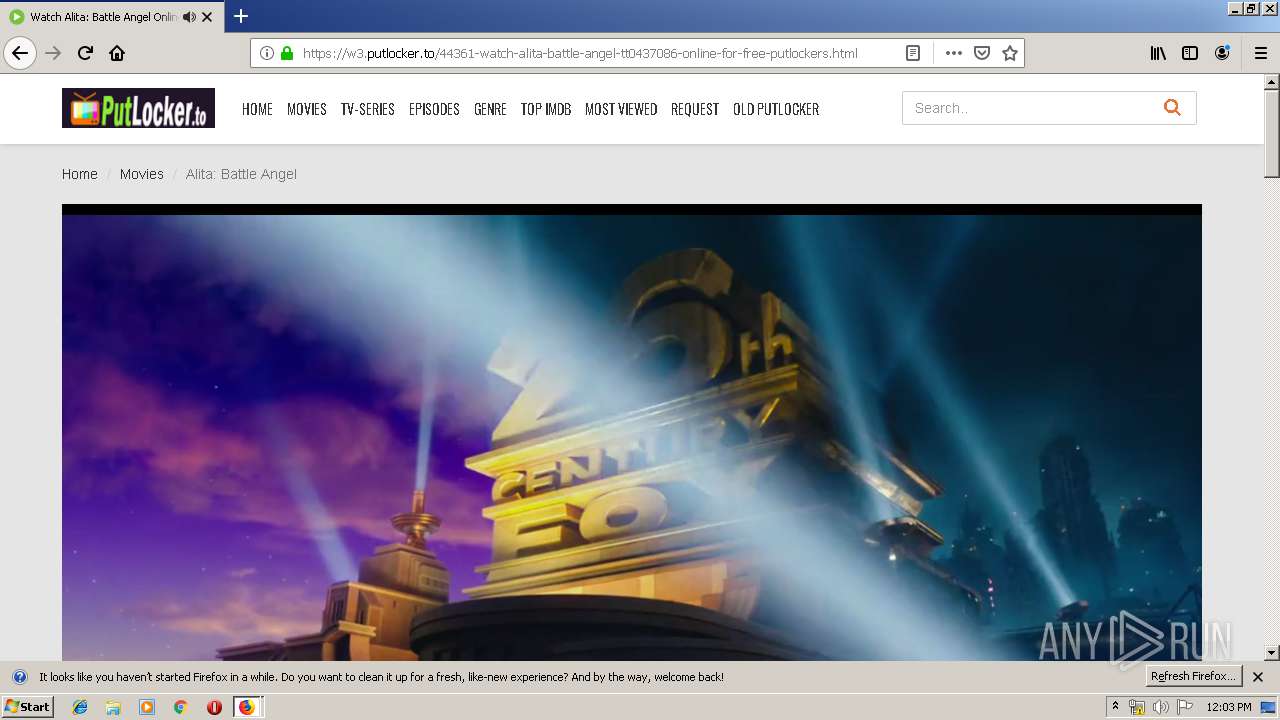The height and width of the screenshot is (720, 1280).
Task: Show hidden tray icons arrow
Action: (1115, 707)
